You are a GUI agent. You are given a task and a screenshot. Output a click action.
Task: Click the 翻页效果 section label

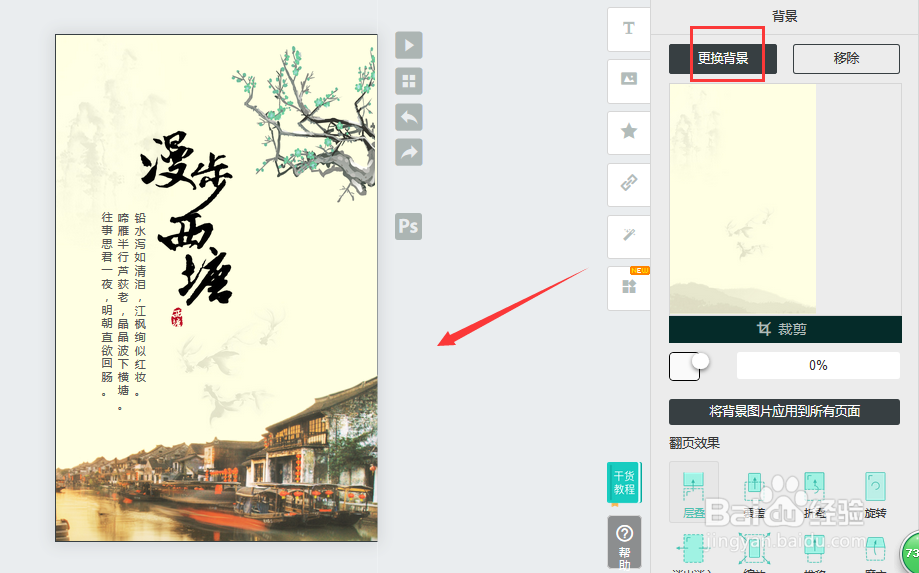(695, 443)
